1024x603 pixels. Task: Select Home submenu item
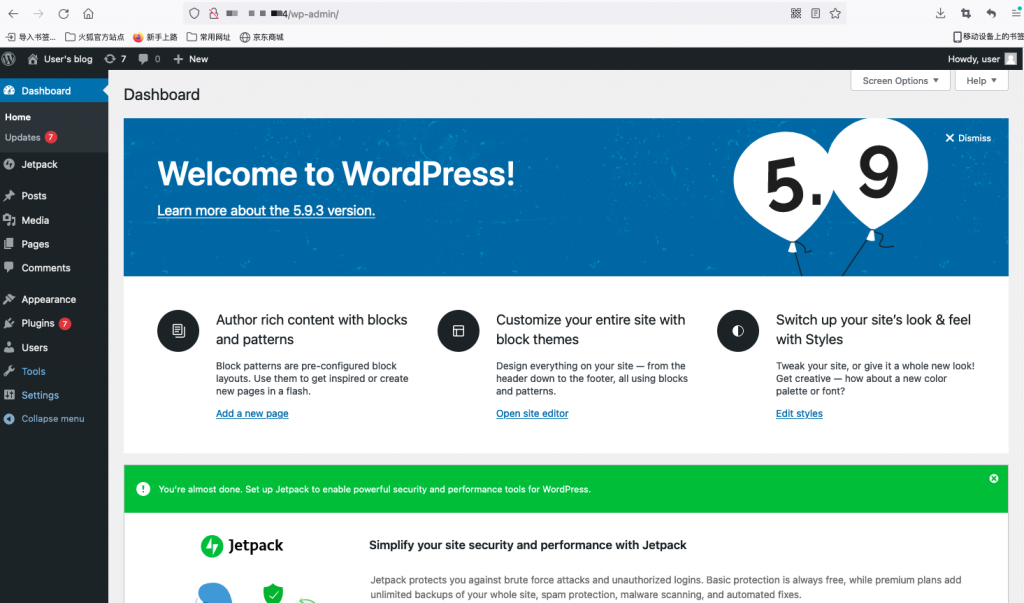[18, 117]
